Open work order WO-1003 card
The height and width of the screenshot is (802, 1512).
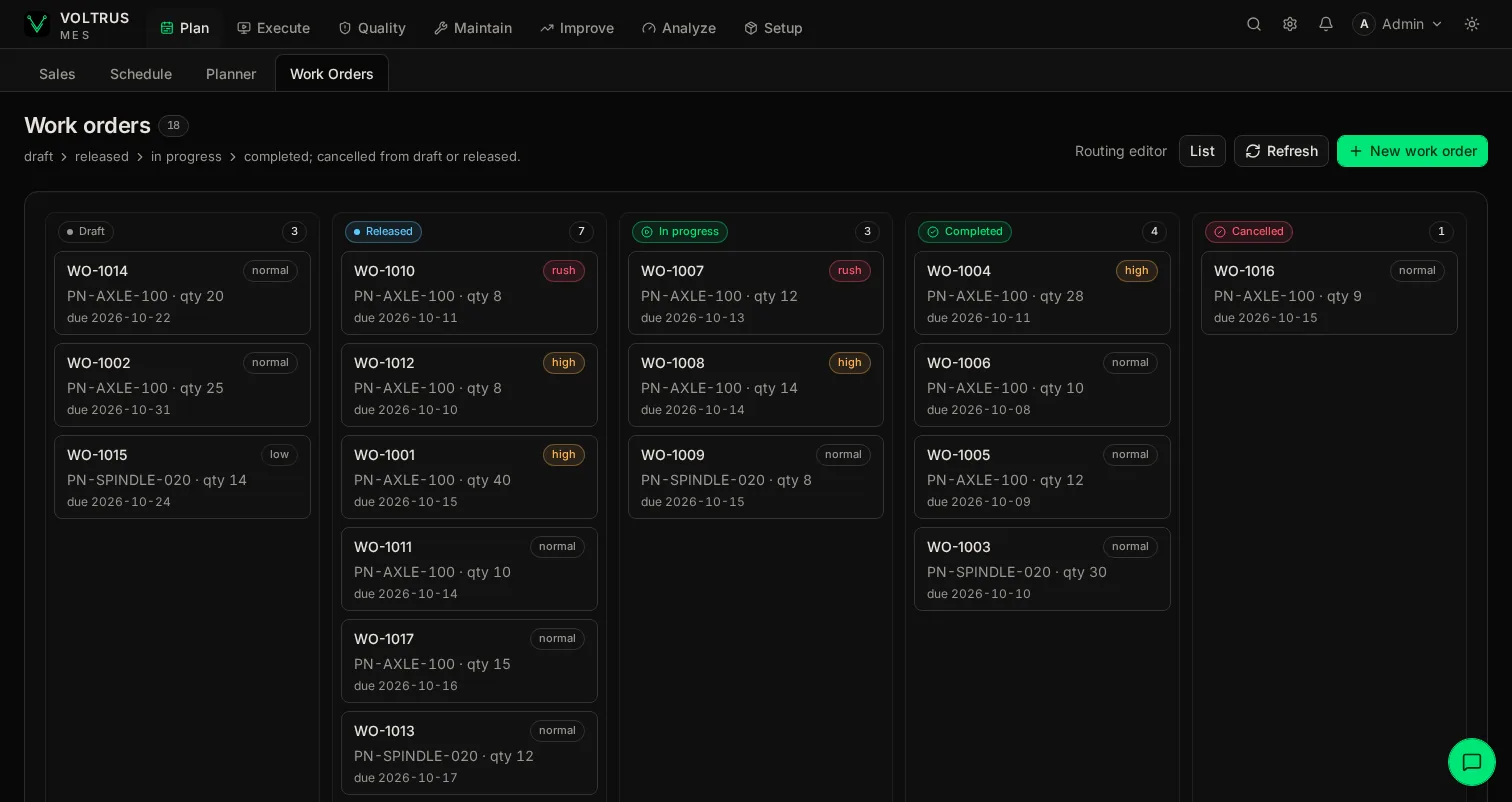(1042, 569)
